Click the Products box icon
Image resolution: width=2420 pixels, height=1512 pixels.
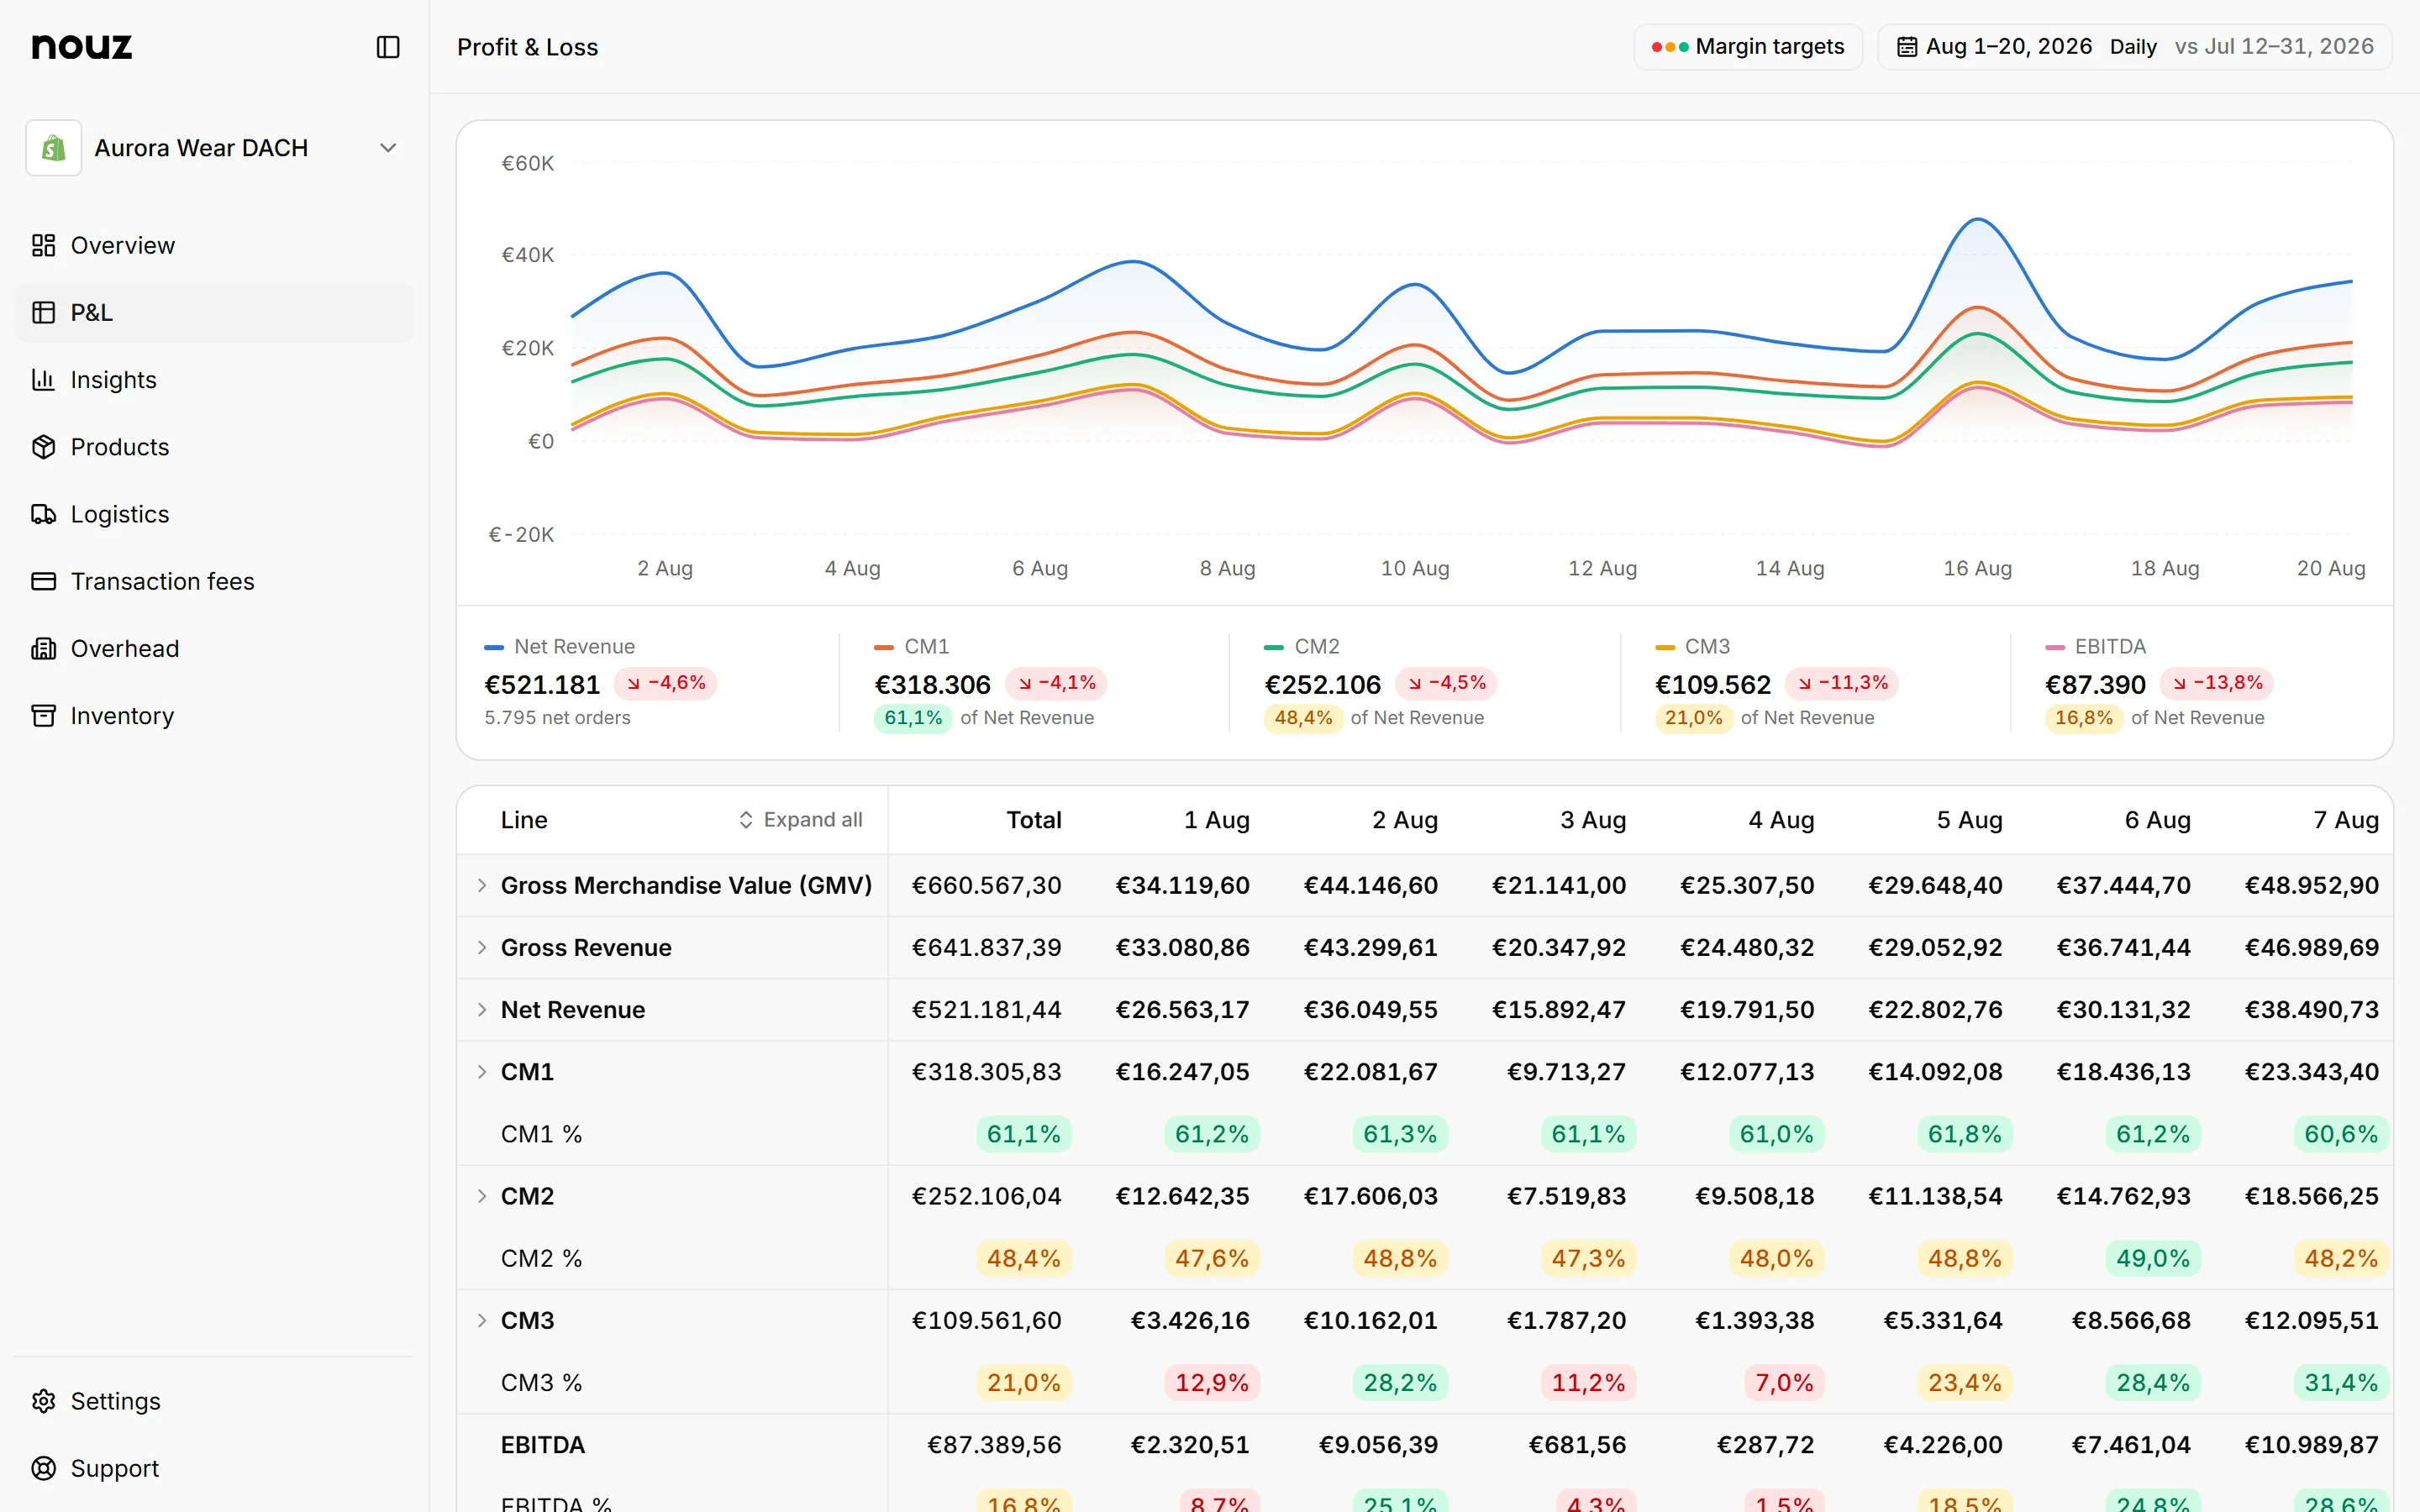point(43,446)
